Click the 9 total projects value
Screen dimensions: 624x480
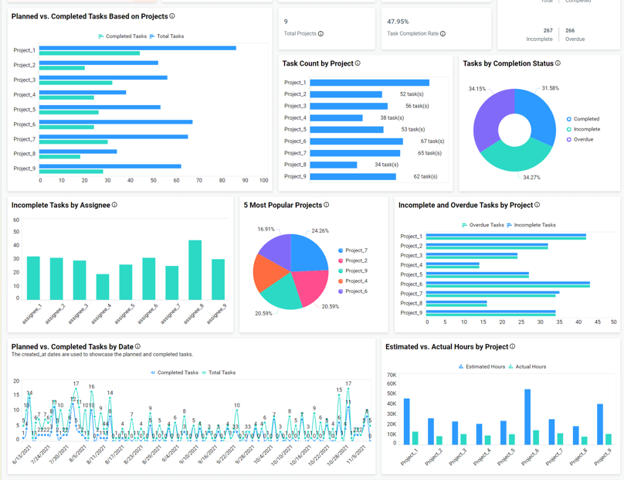(x=286, y=21)
